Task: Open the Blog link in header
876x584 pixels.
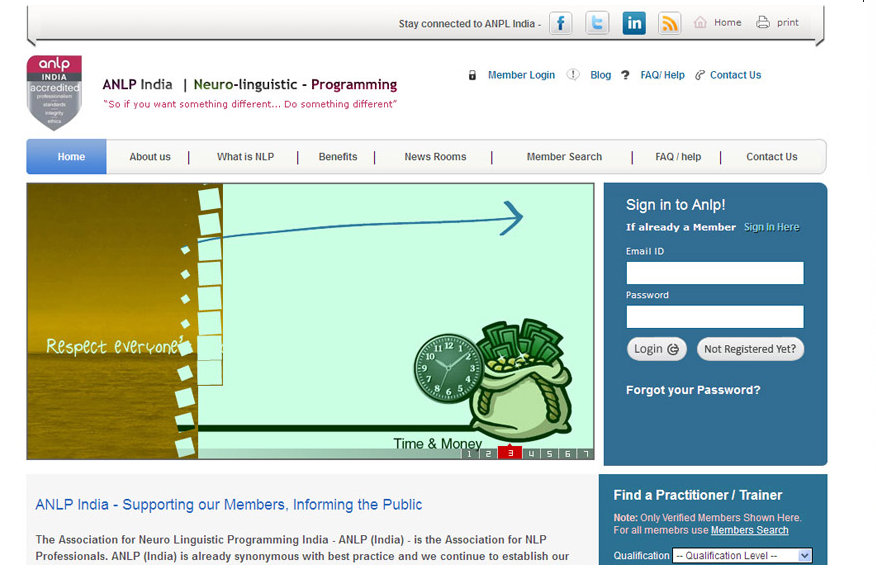Action: (x=601, y=75)
